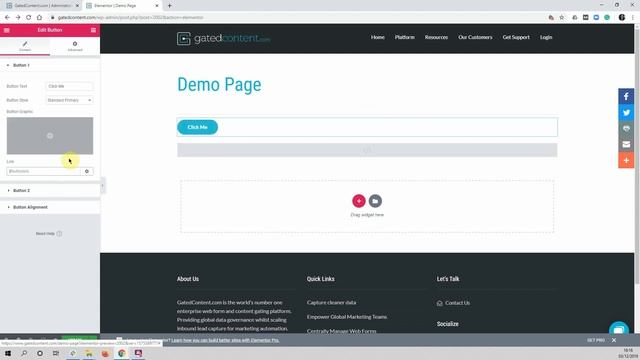Viewport: 640px width, 360px height.
Task: Switch to the Advanced tab
Action: pos(75,46)
